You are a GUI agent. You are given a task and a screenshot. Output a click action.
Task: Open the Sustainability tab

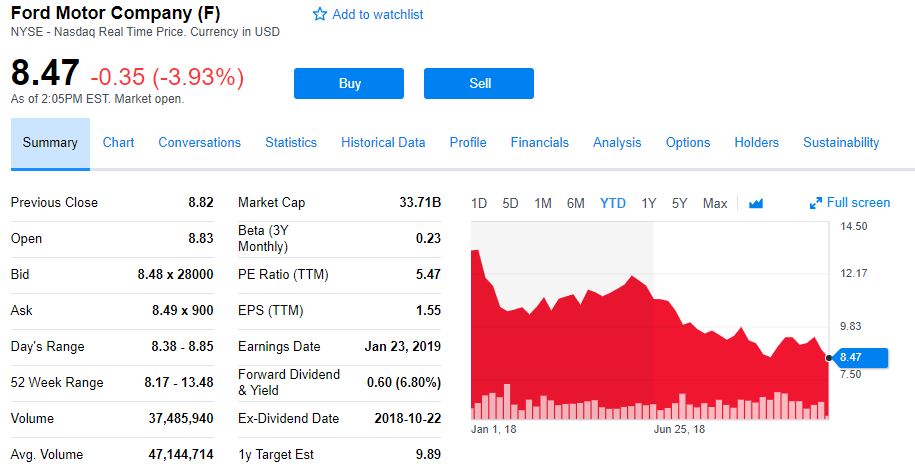pos(841,142)
